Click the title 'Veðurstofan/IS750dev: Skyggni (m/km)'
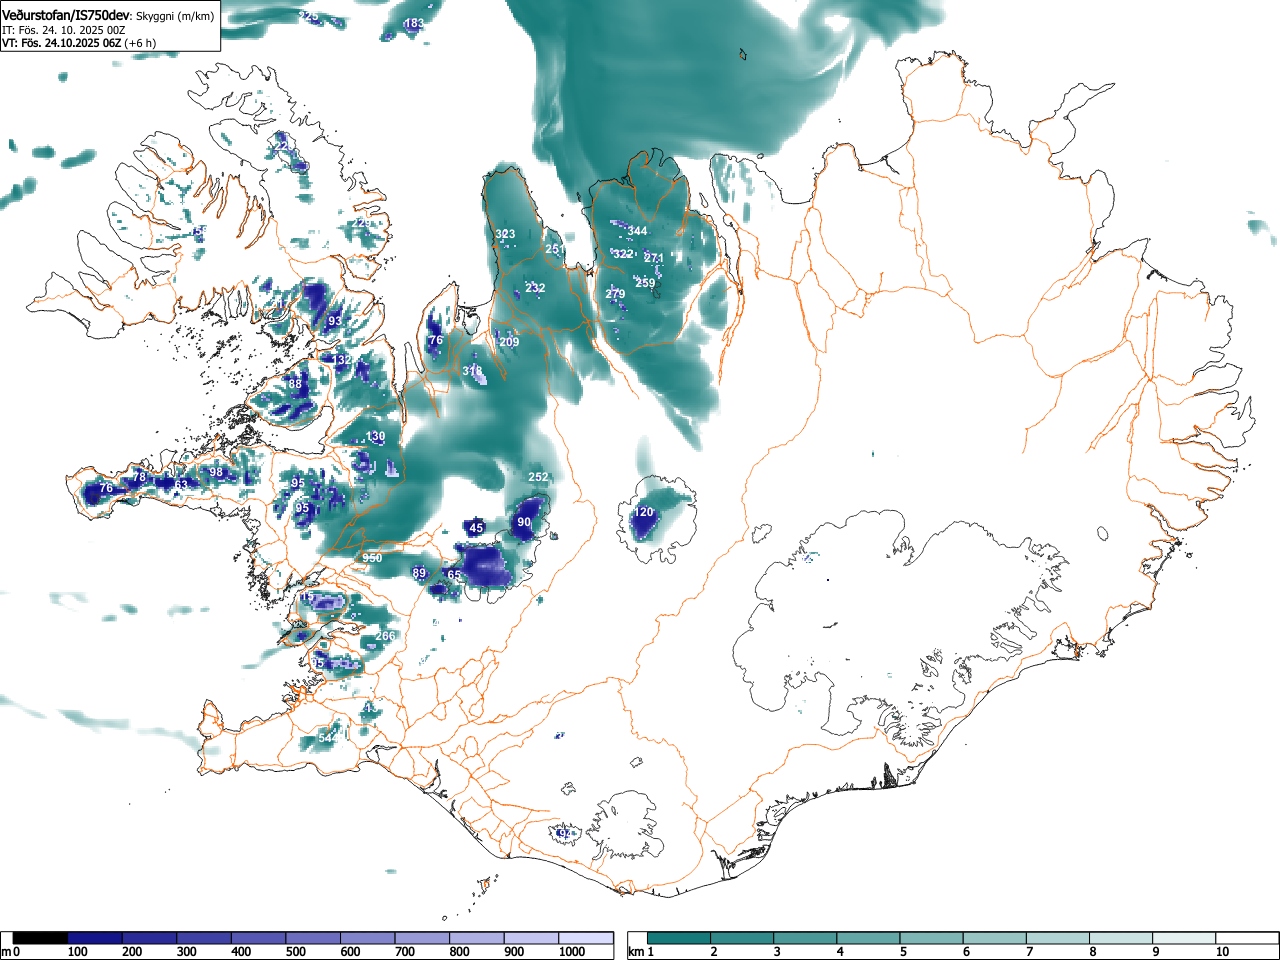This screenshot has height=960, width=1280. pyautogui.click(x=108, y=15)
